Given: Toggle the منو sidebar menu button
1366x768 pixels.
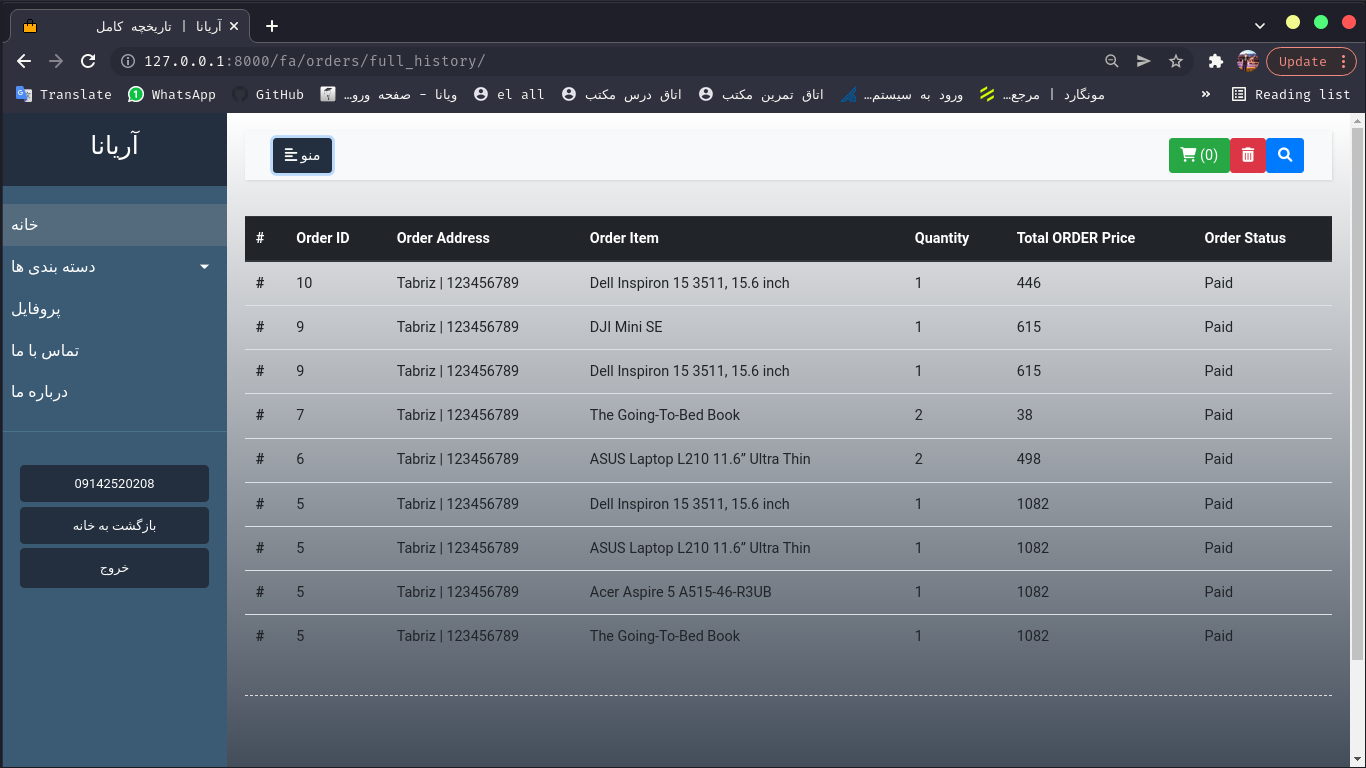Looking at the screenshot, I should [x=302, y=155].
